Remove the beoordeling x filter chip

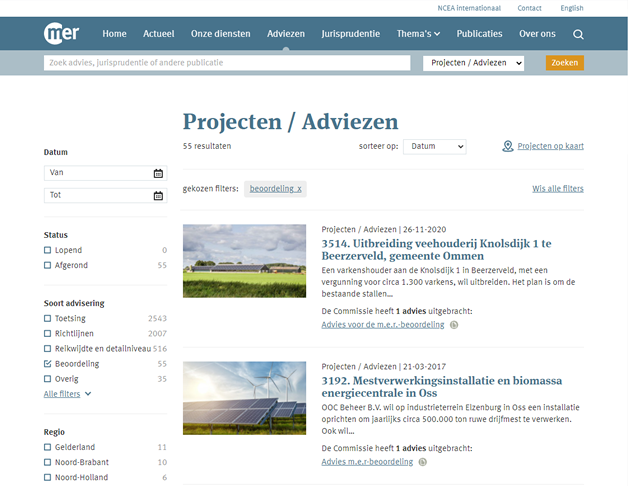click(276, 189)
